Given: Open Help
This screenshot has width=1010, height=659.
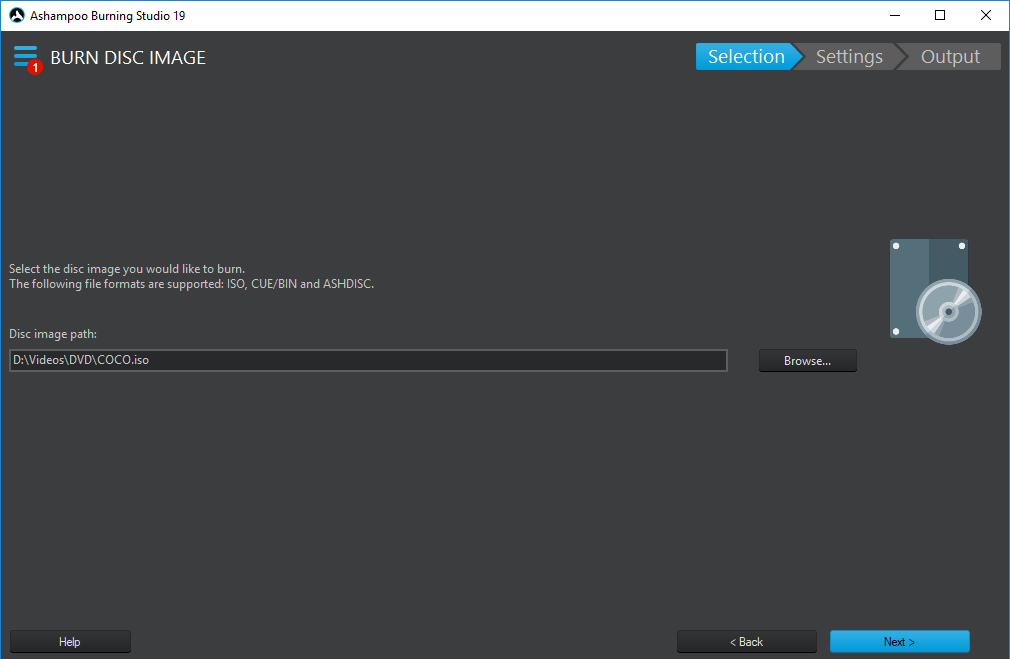Looking at the screenshot, I should [70, 642].
